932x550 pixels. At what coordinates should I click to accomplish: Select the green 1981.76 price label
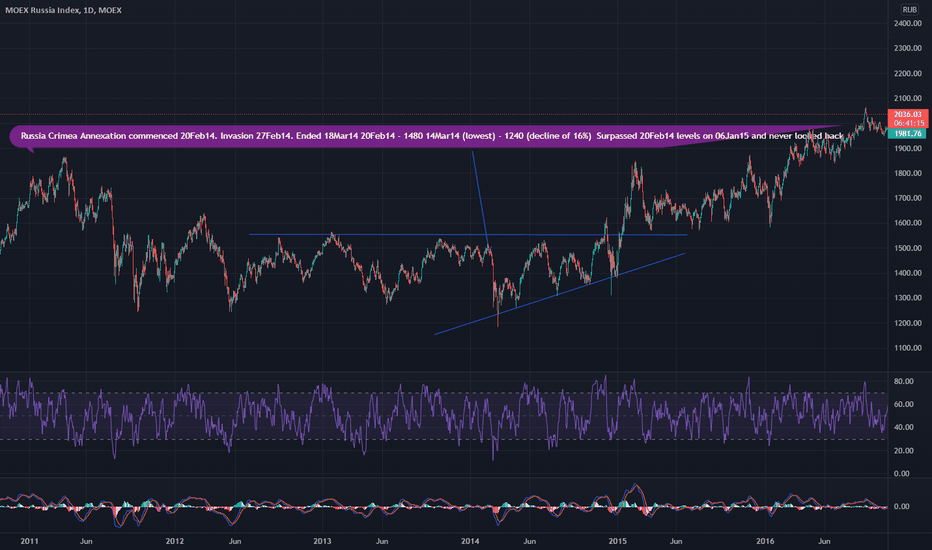click(908, 134)
